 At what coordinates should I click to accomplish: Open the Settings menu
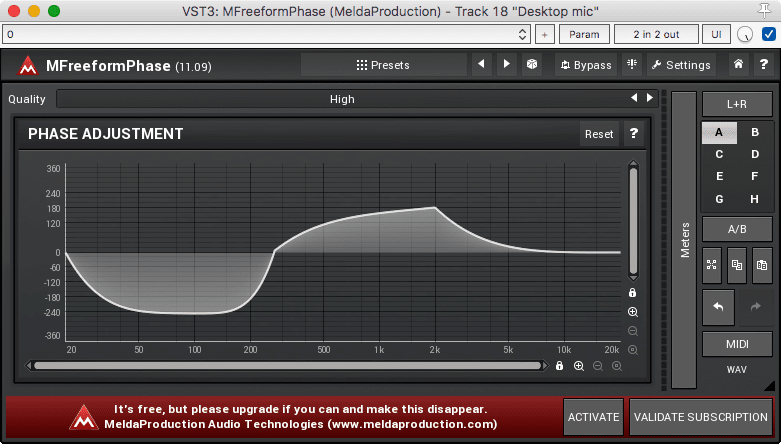[680, 65]
